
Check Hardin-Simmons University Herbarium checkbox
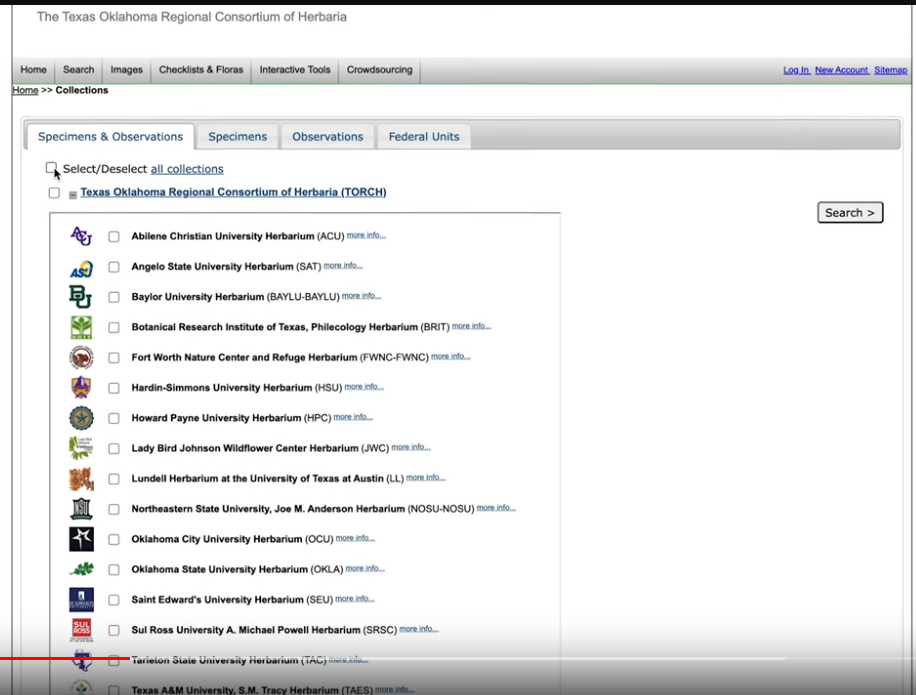pyautogui.click(x=114, y=388)
